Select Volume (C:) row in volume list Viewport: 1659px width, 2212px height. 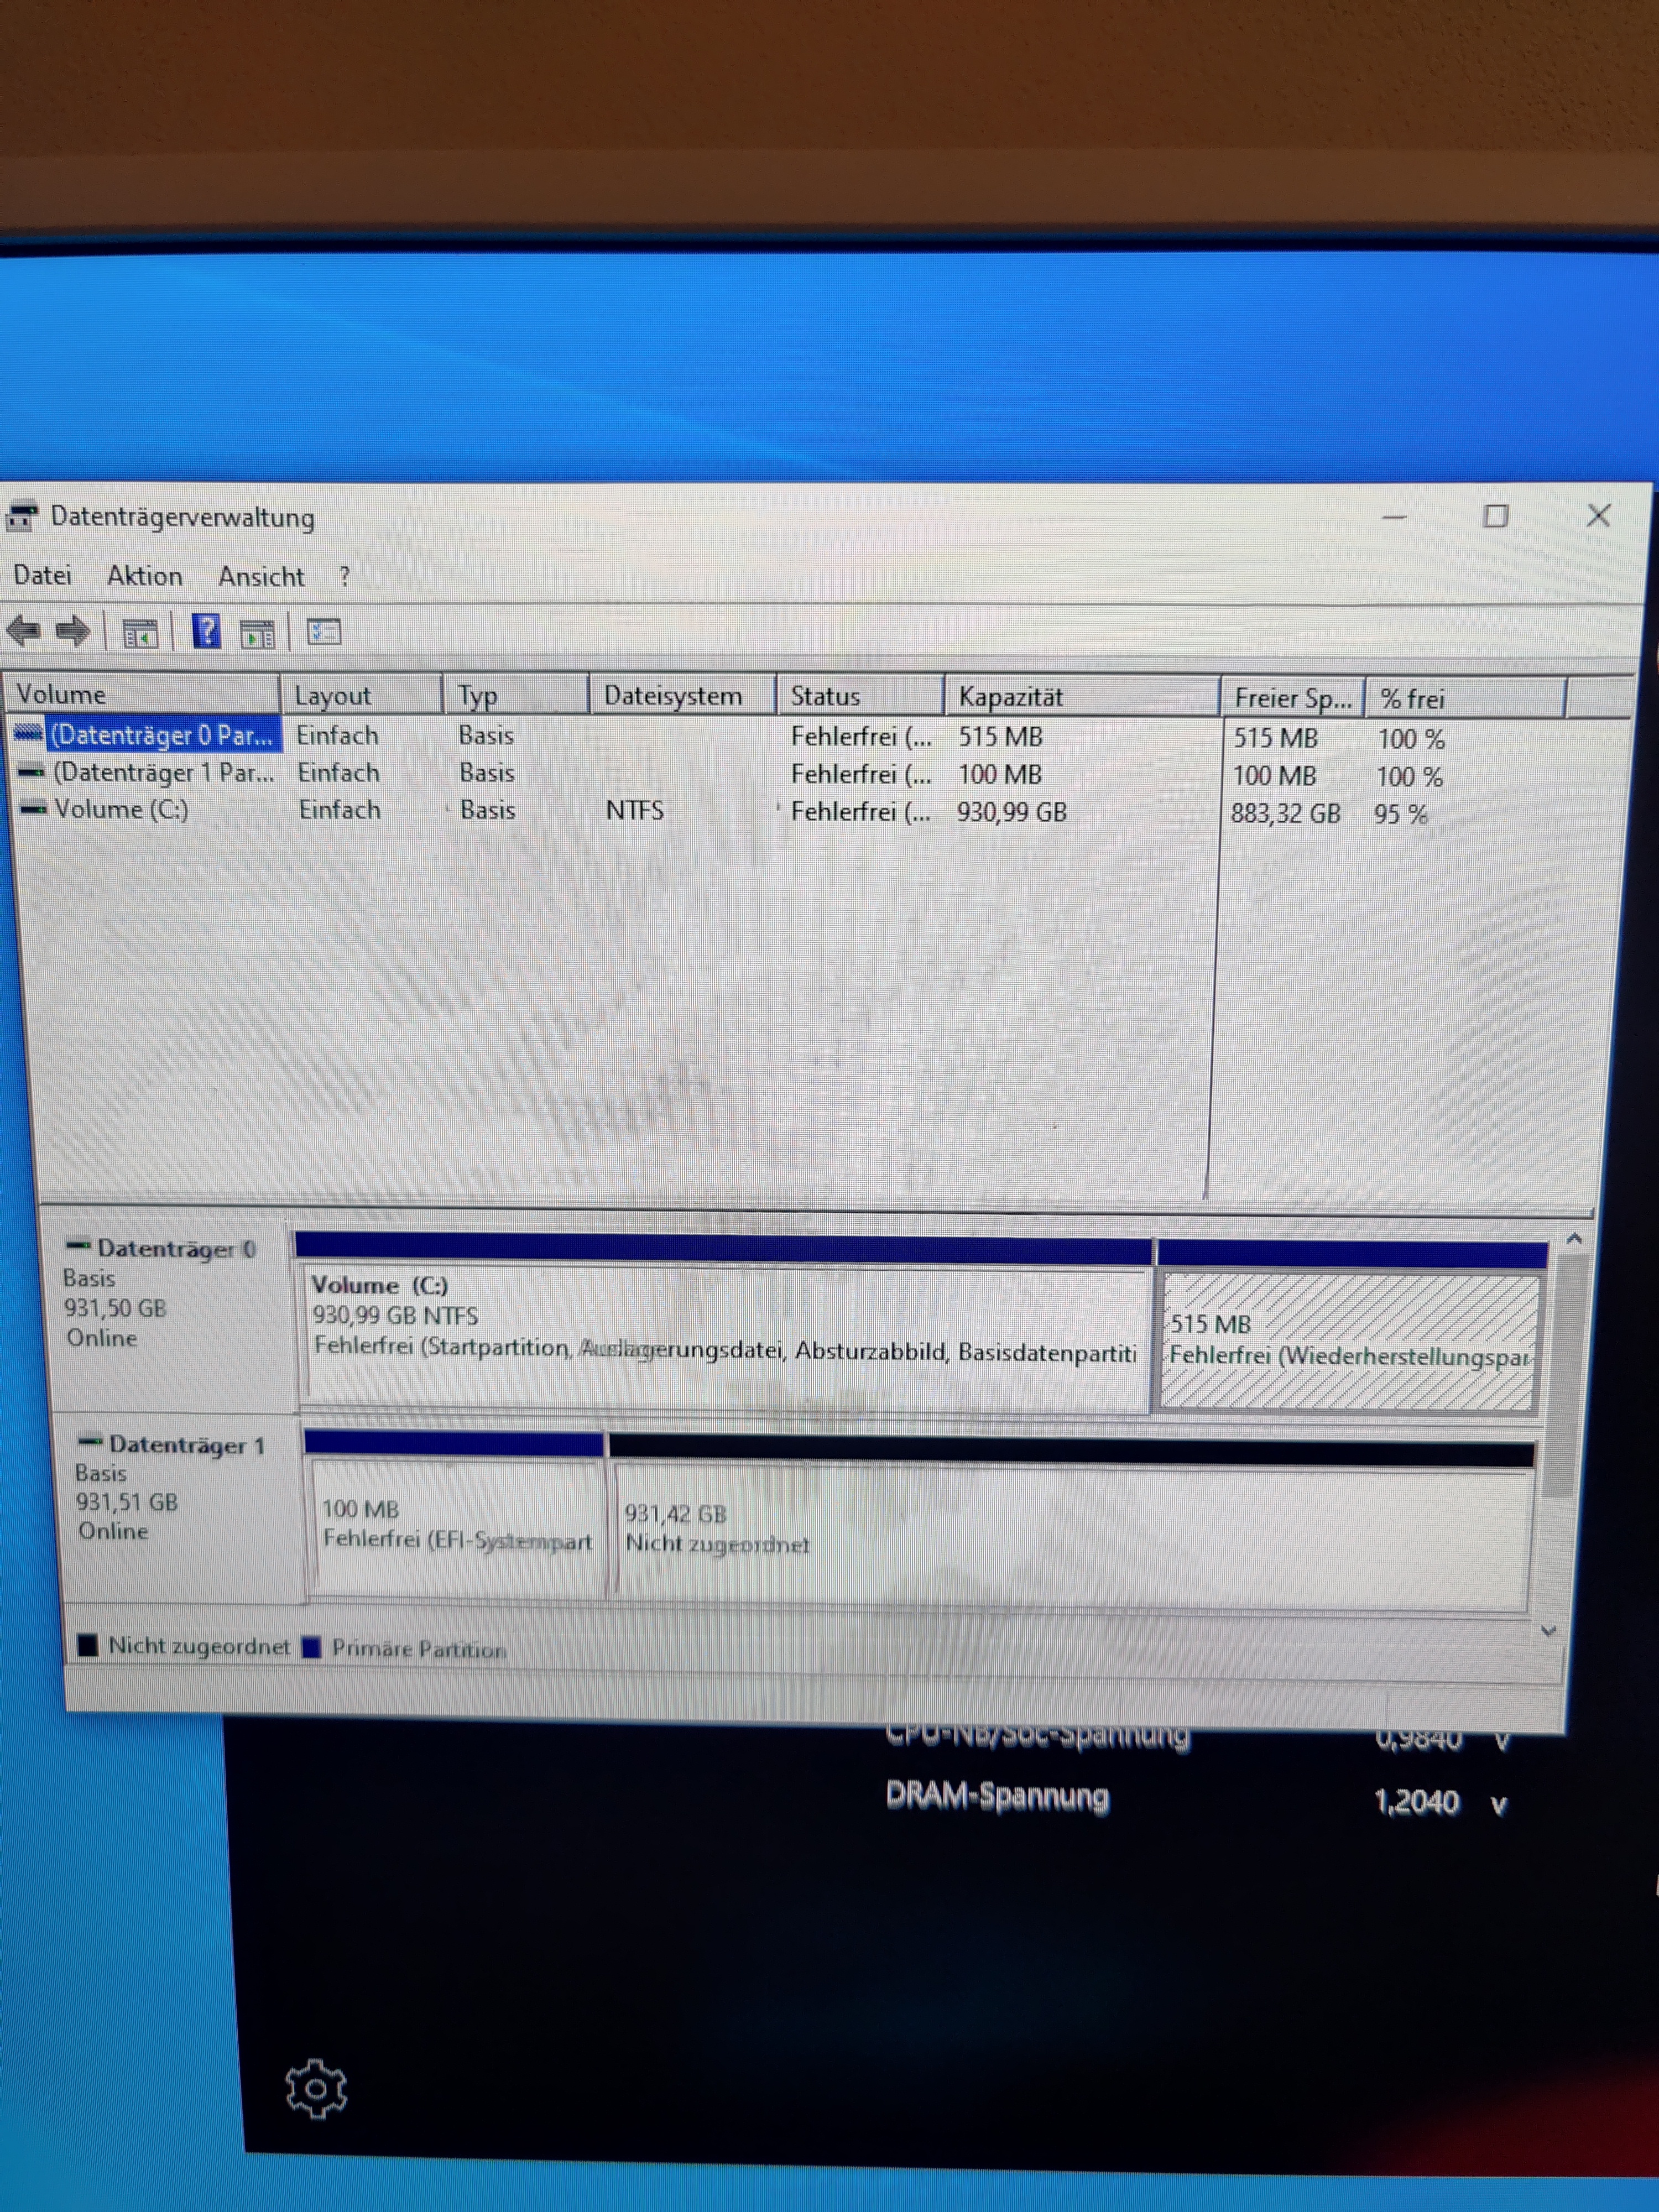(121, 809)
